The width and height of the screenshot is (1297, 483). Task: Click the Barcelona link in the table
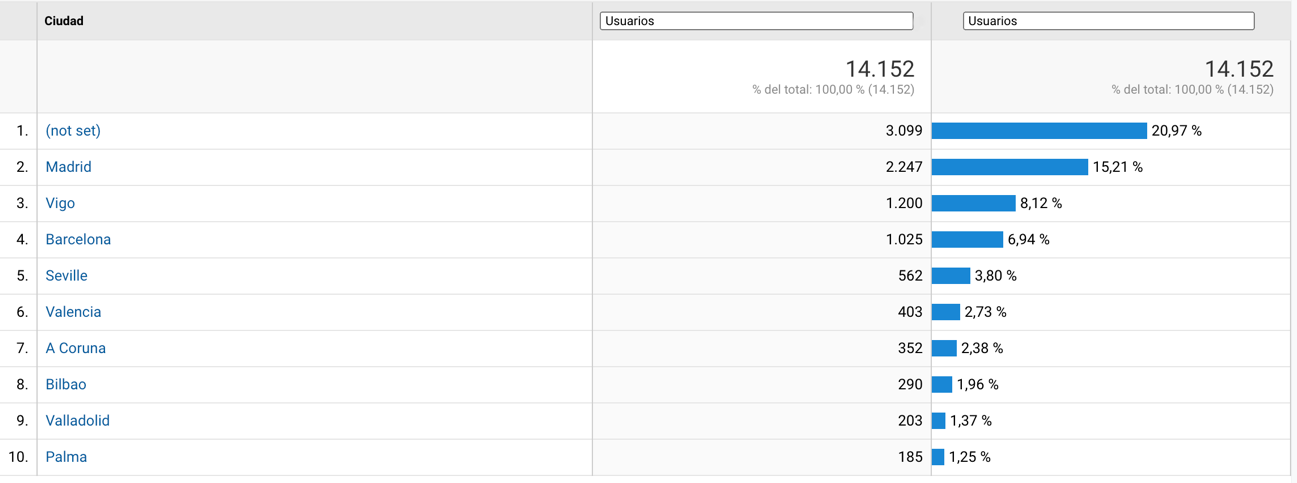(x=78, y=240)
